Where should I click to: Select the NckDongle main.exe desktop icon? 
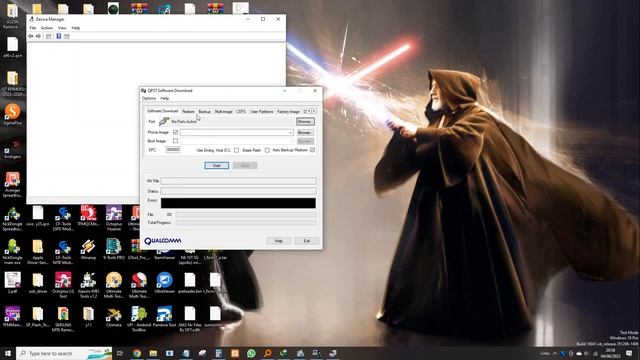(12, 252)
